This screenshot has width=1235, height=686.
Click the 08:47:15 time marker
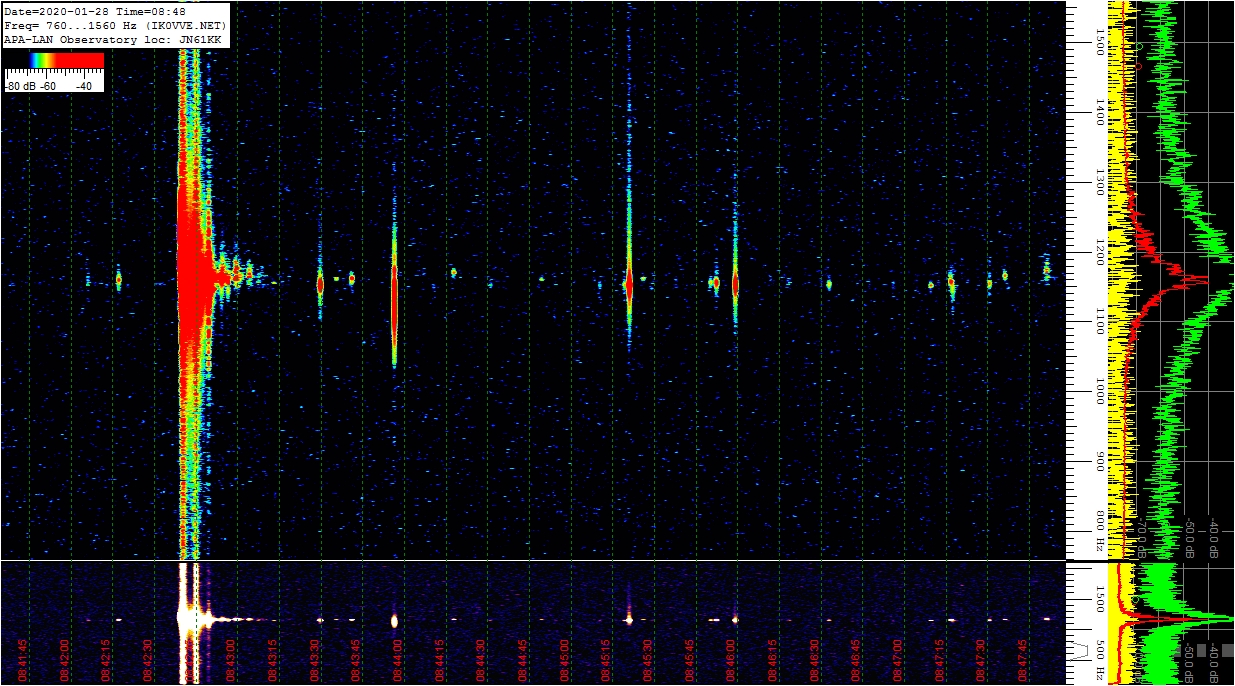click(x=939, y=660)
